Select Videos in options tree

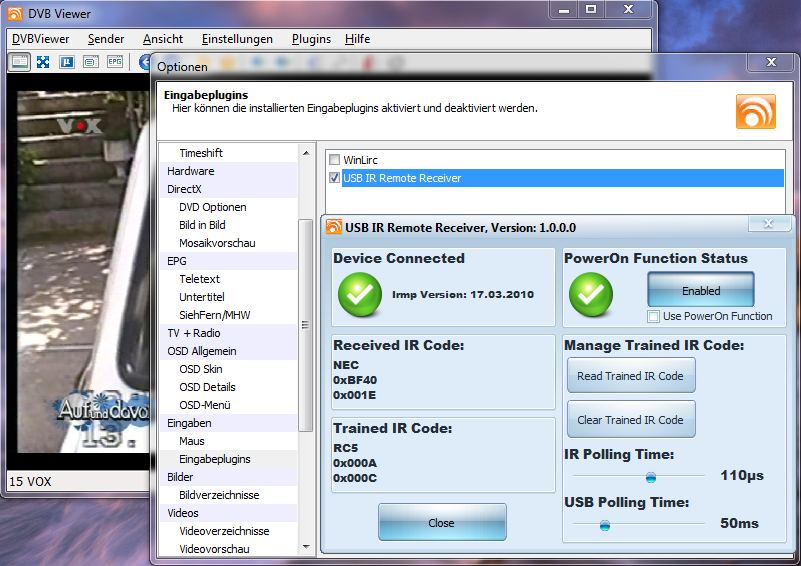183,513
